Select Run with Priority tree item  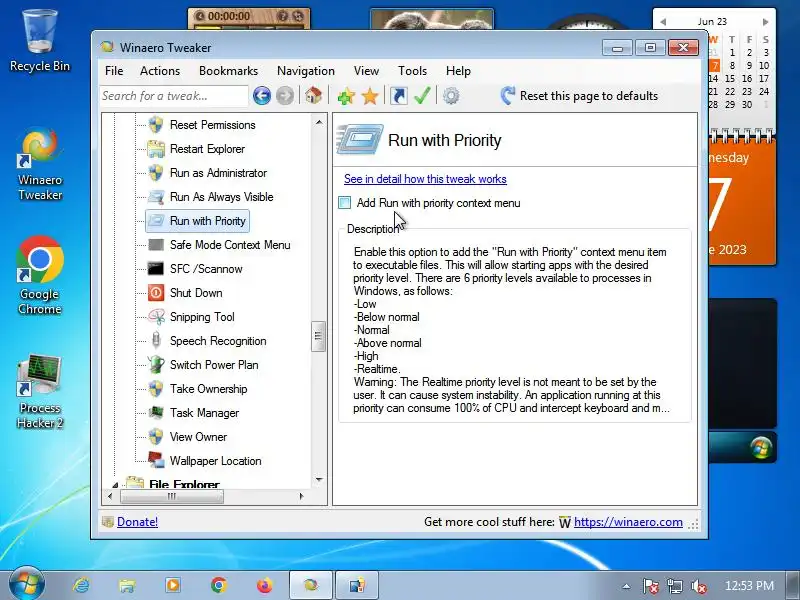[198, 220]
